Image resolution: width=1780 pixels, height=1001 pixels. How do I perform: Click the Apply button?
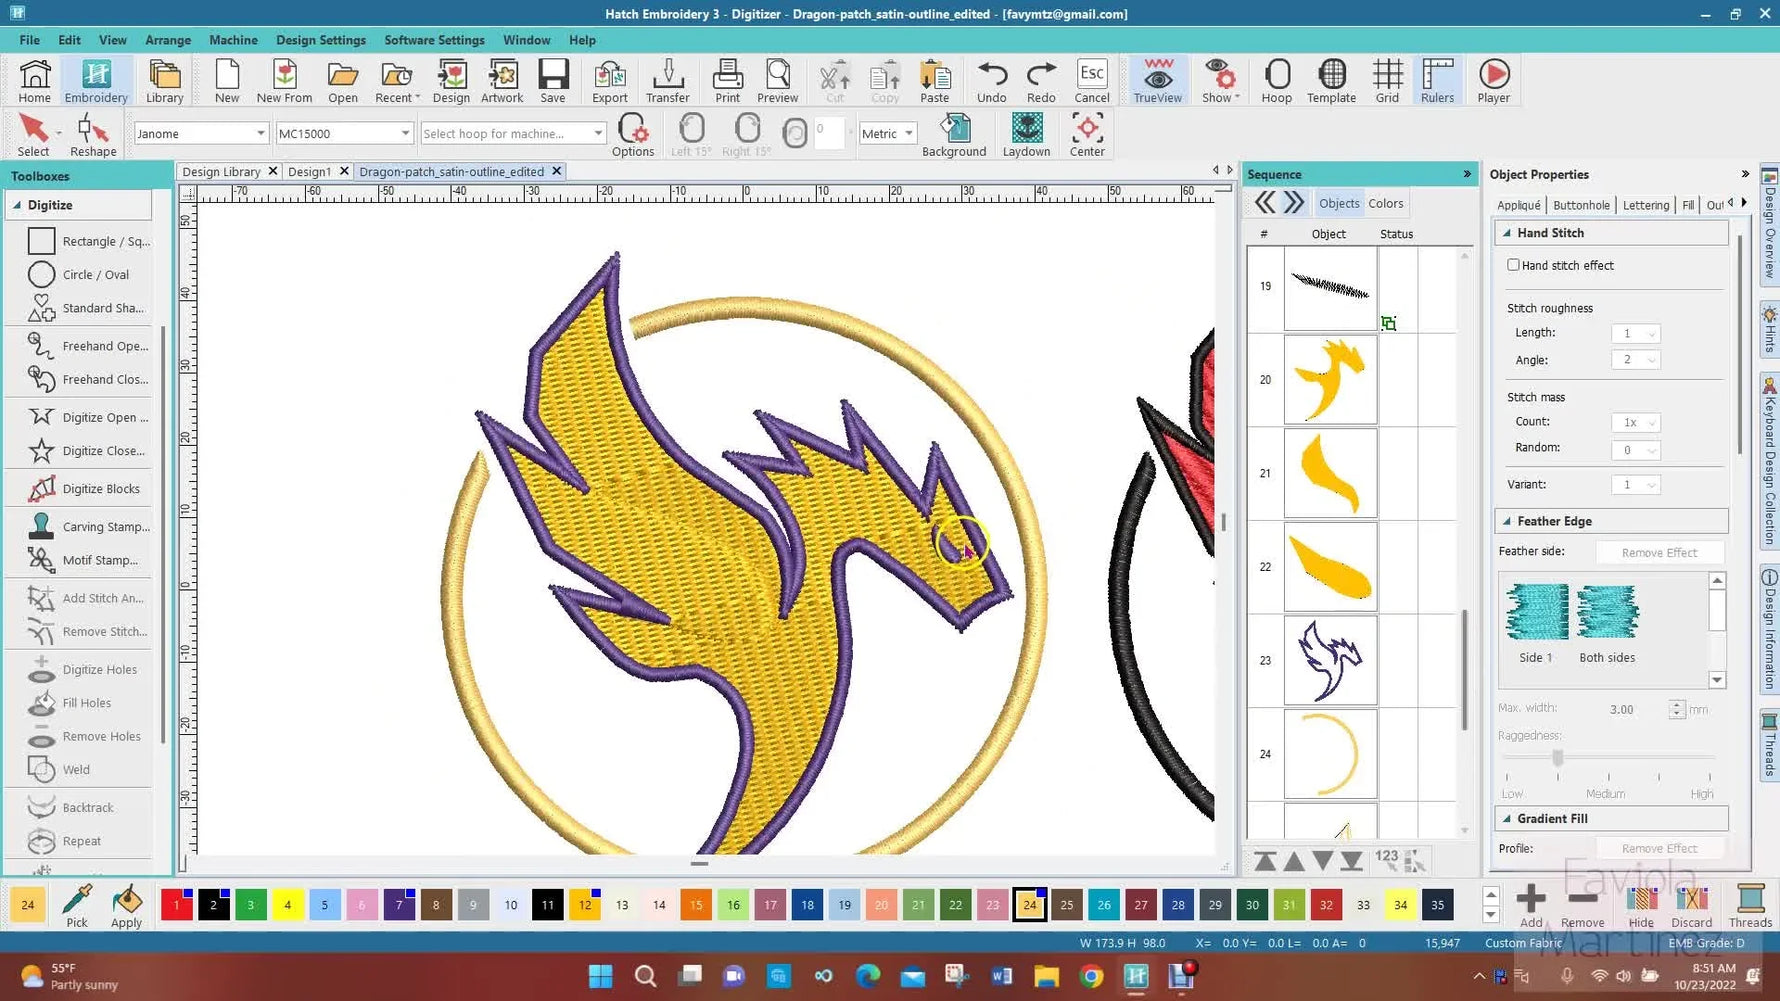(x=126, y=905)
